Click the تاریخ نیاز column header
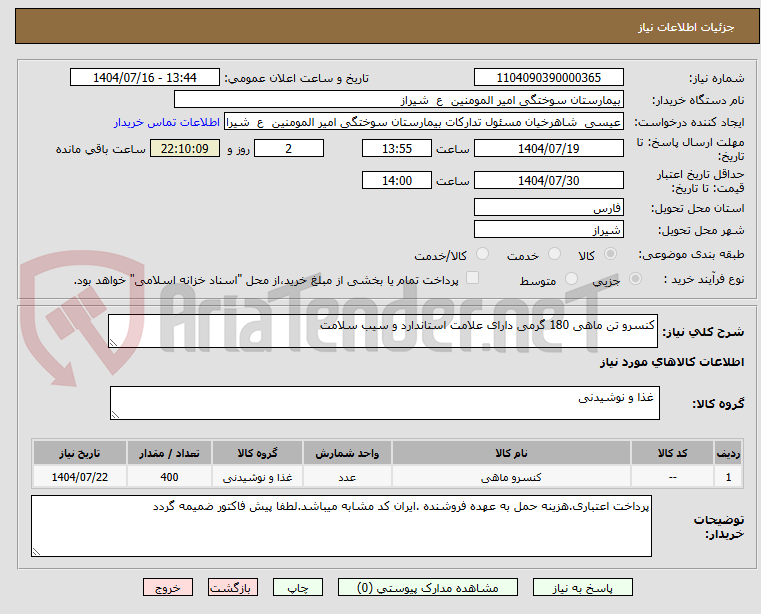 (x=80, y=453)
